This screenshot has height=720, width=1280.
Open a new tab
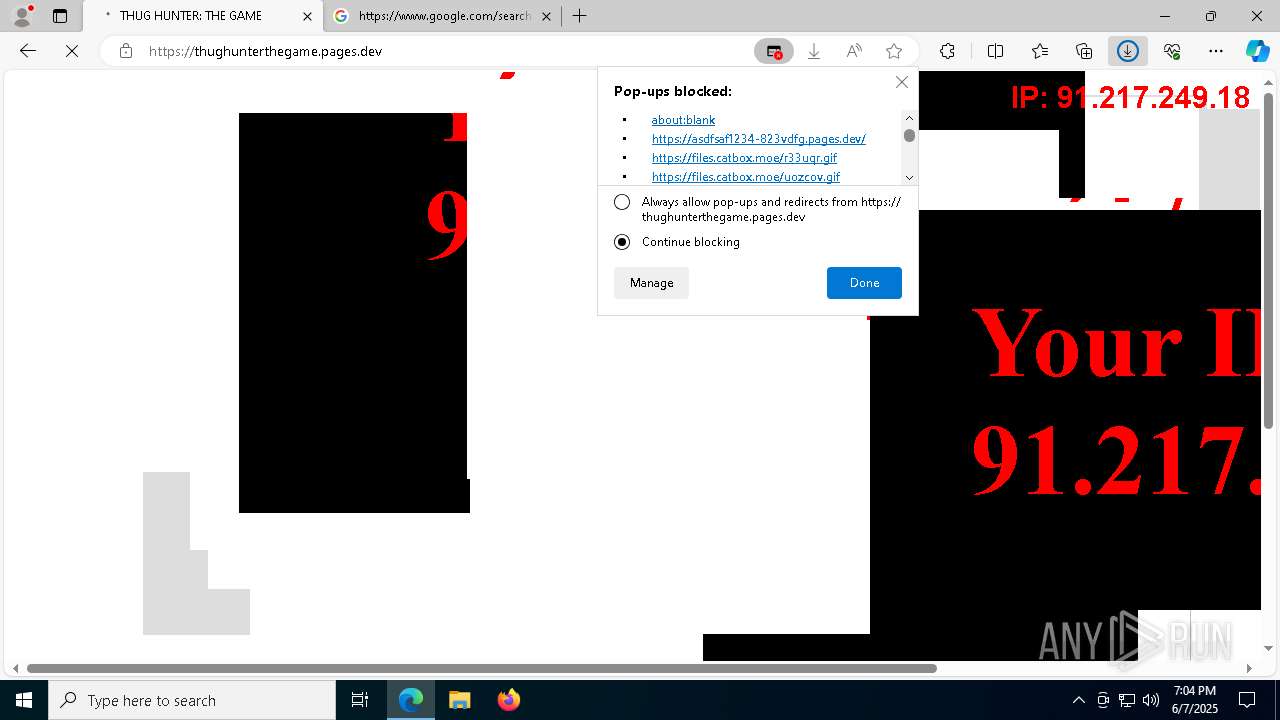point(579,16)
